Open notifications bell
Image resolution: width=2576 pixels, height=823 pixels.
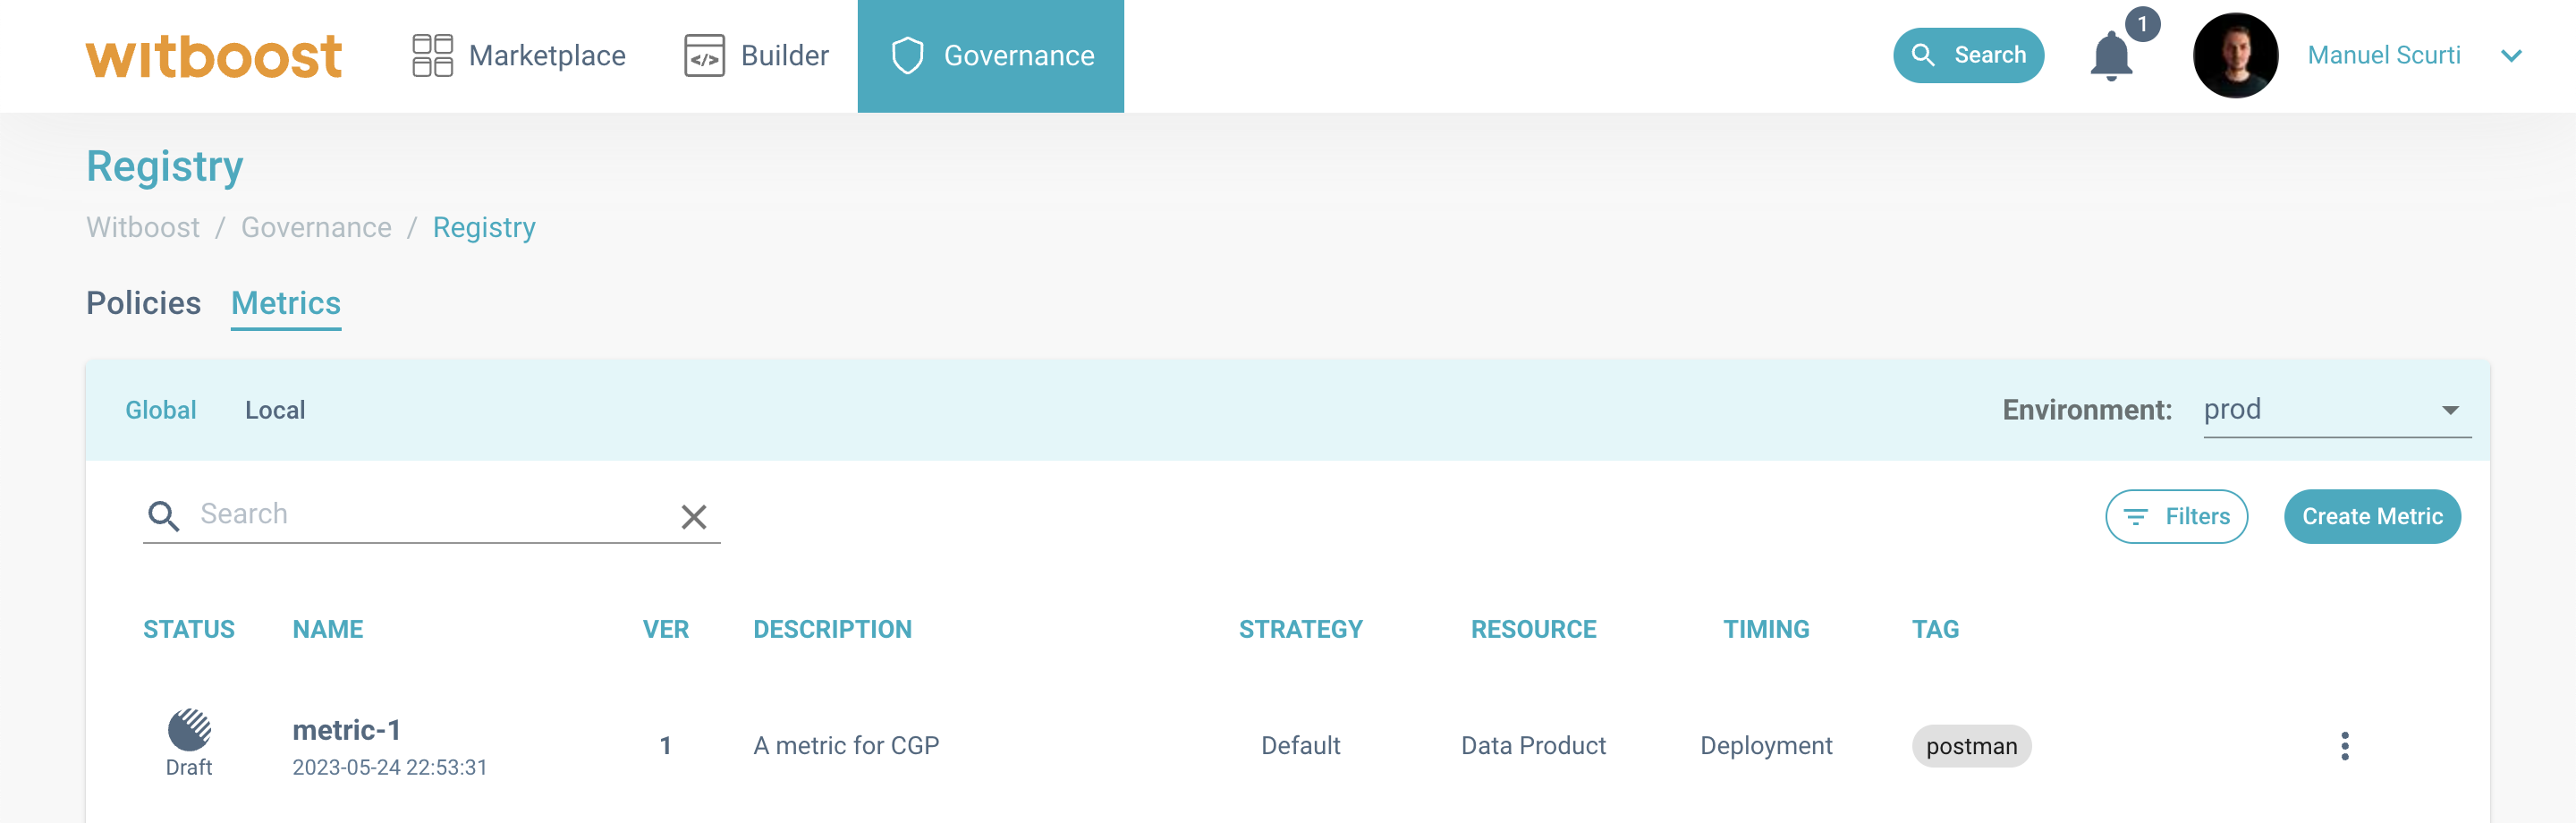[x=2110, y=56]
